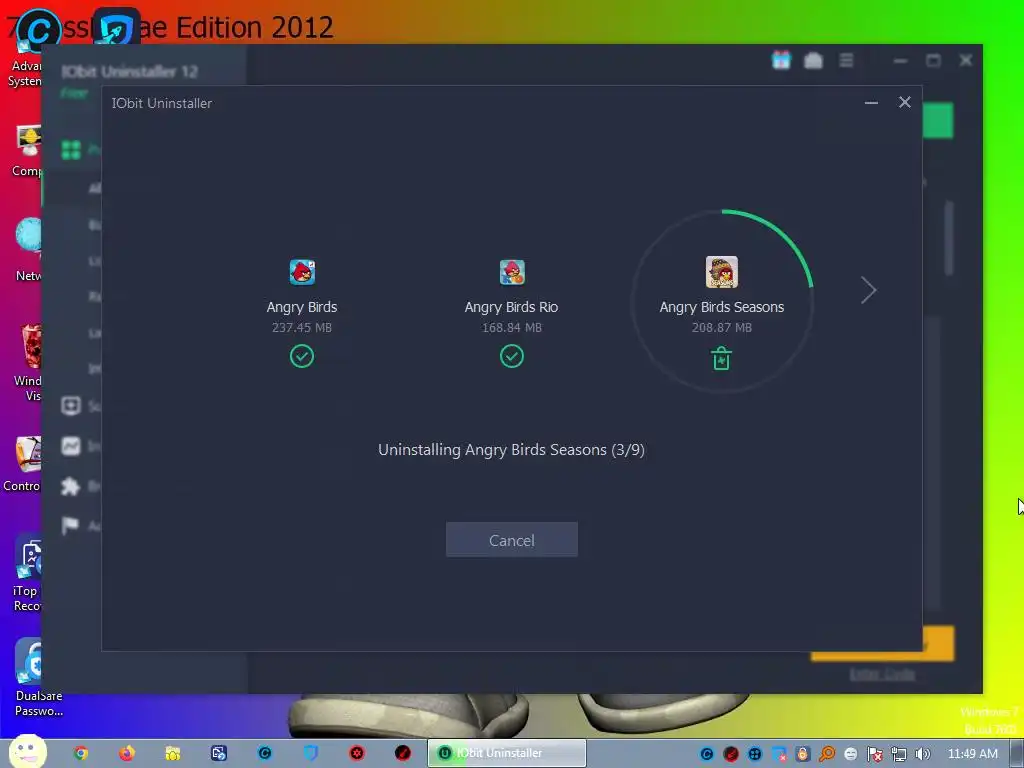Click the network icon in system tray

(x=899, y=754)
